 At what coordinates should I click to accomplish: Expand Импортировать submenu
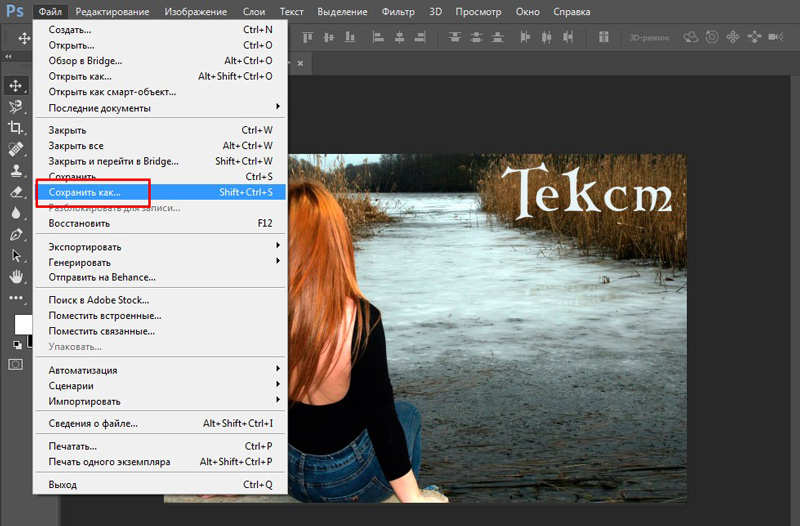pyautogui.click(x=160, y=402)
